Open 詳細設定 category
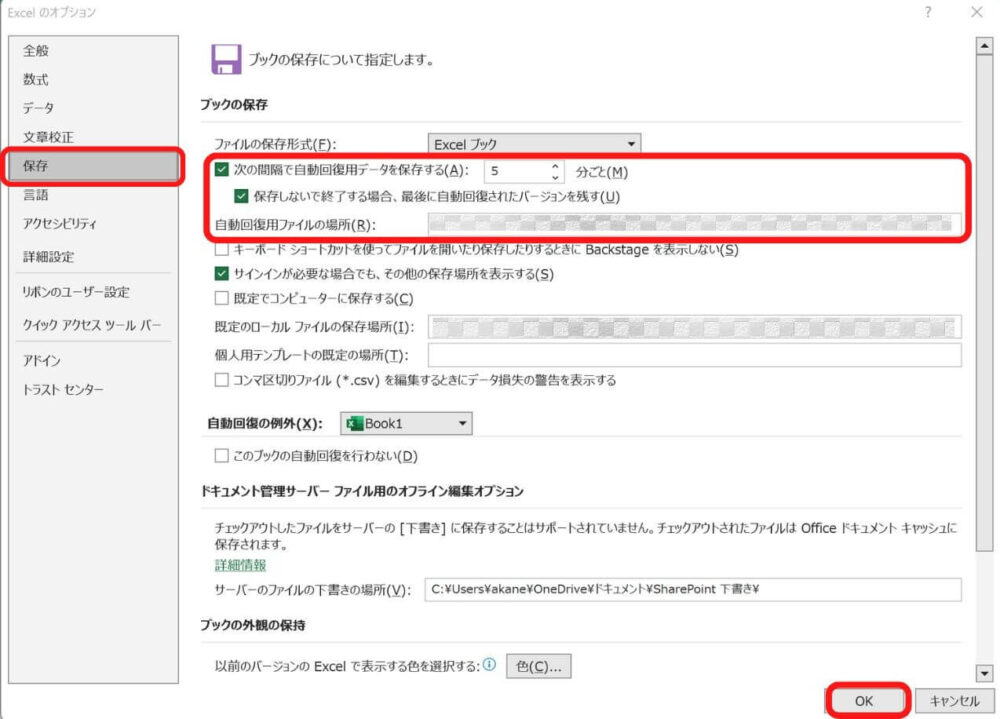 coord(93,256)
